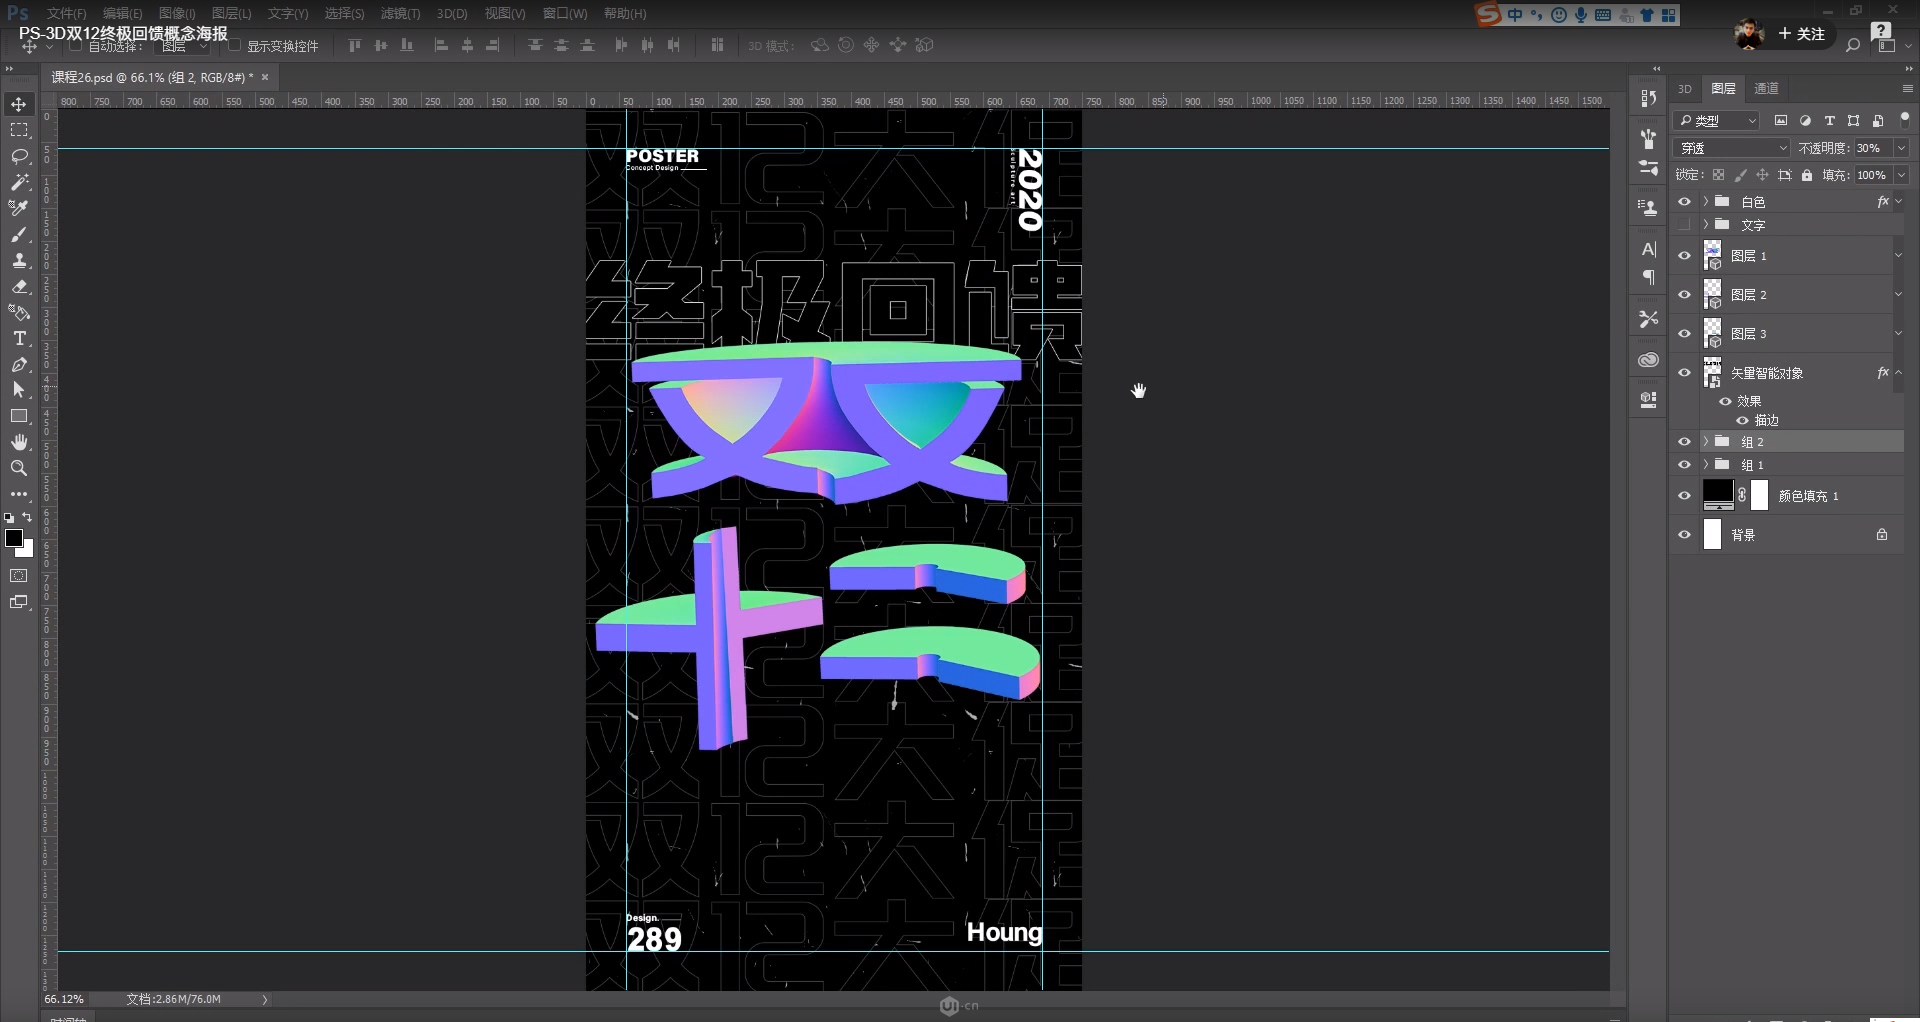
Task: Open the 3D(D) menu
Action: pyautogui.click(x=452, y=14)
